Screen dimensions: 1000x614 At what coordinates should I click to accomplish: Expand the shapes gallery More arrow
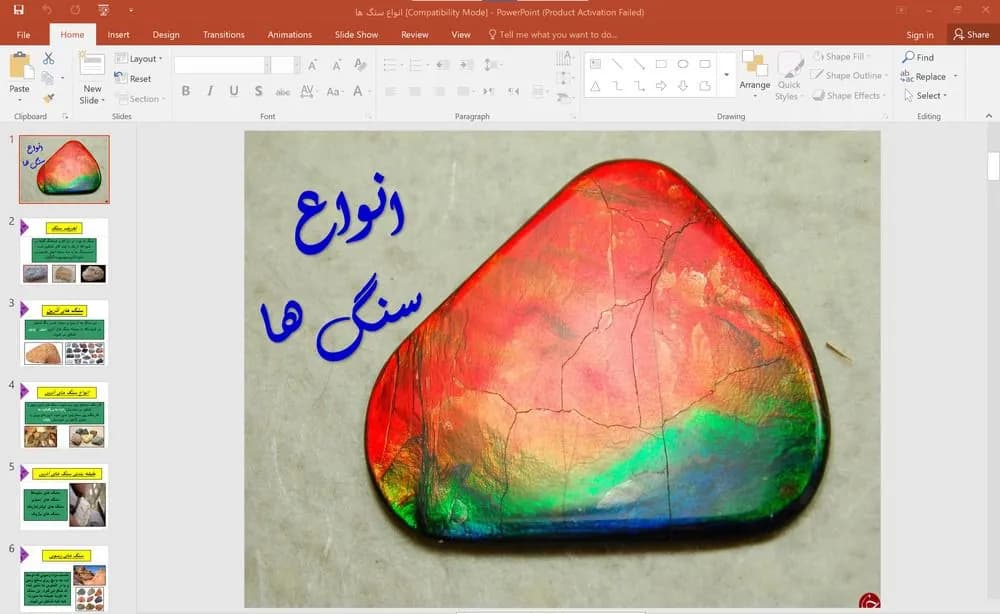726,75
